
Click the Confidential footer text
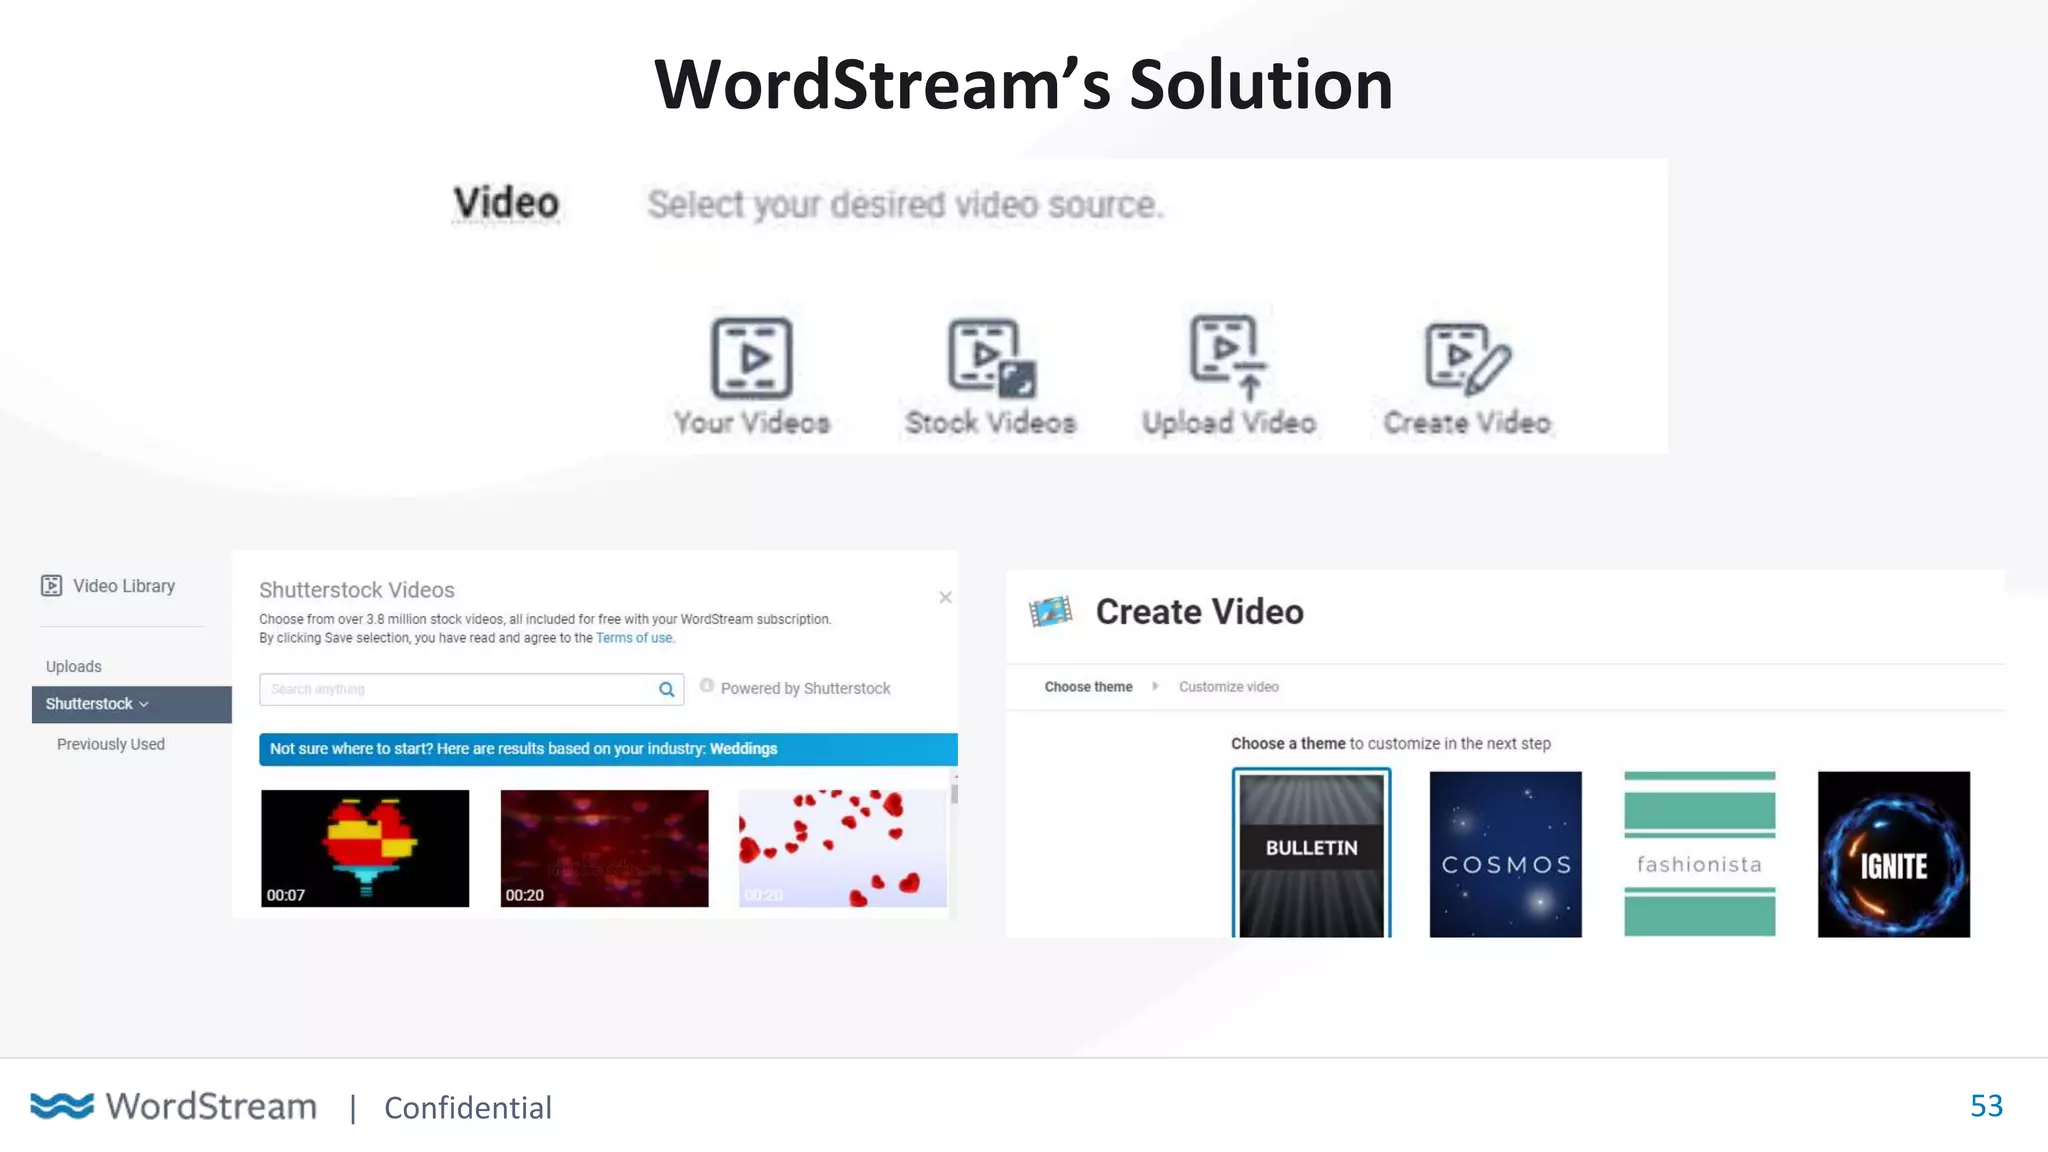(x=467, y=1107)
